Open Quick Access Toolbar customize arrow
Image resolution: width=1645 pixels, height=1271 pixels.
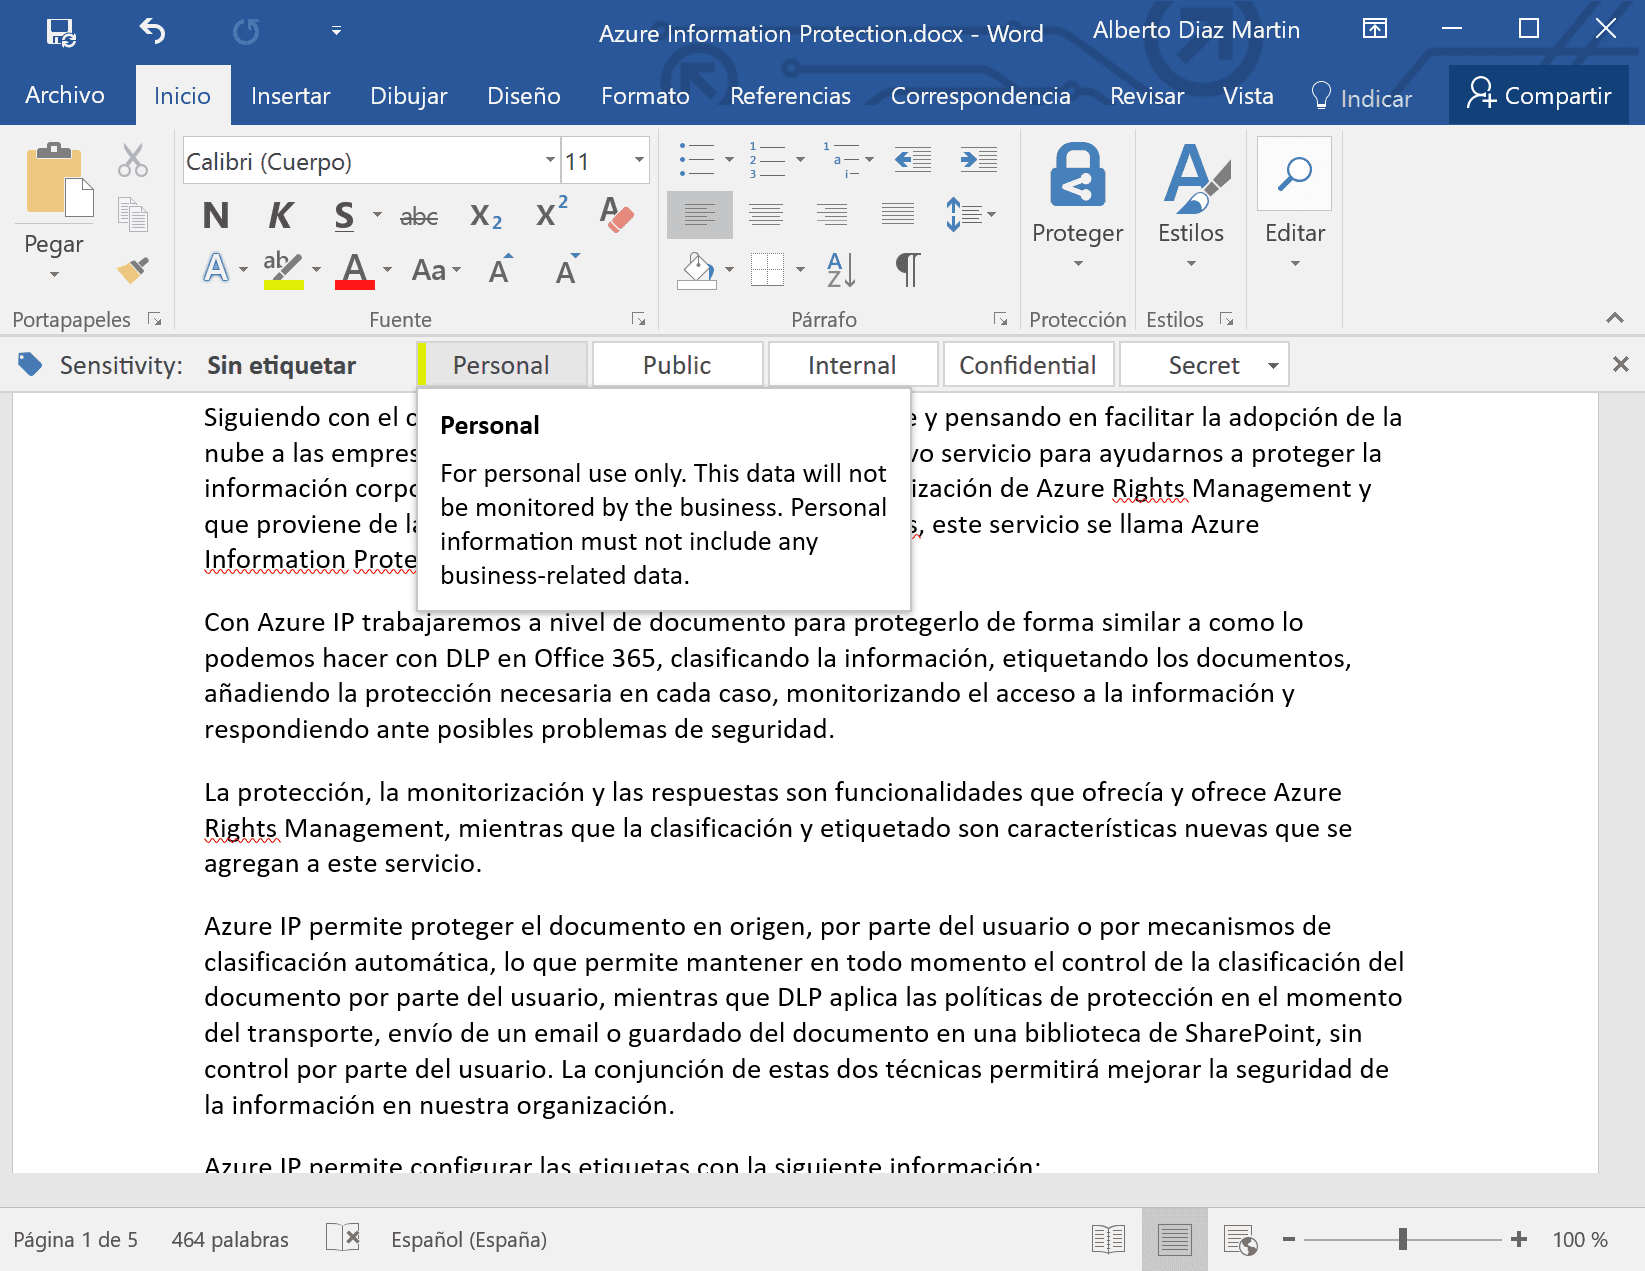[336, 31]
